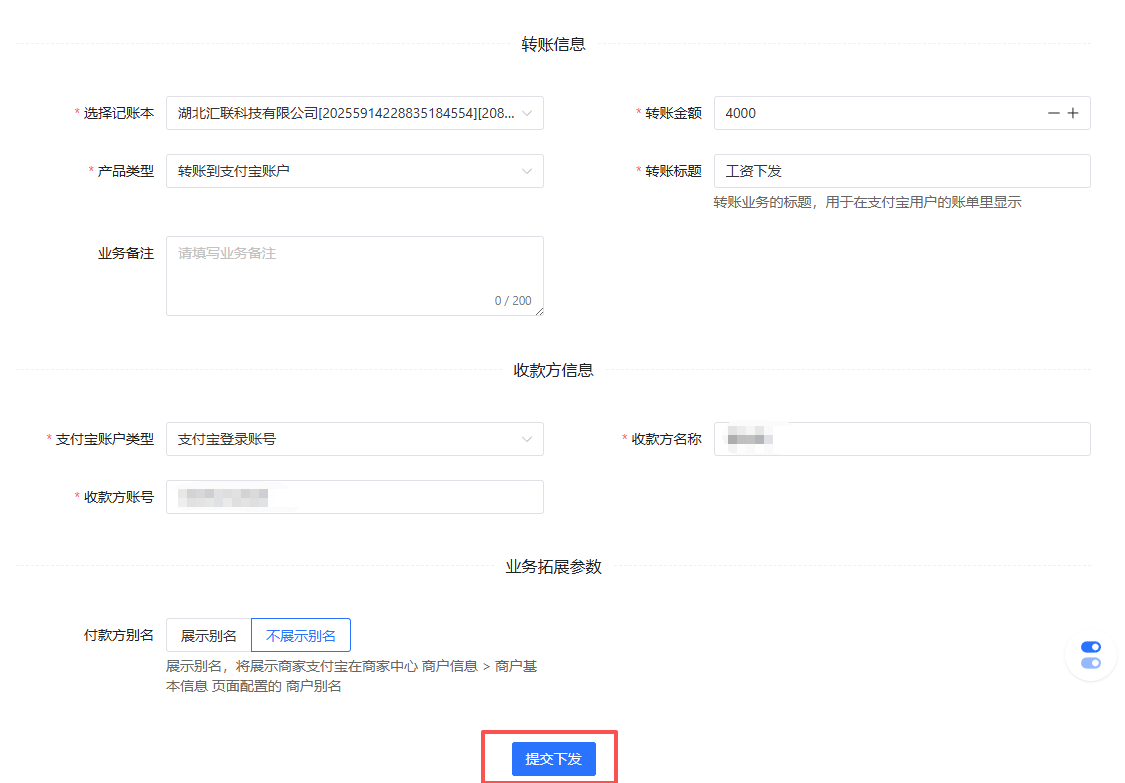Increase 转账金额 with the plus icon
This screenshot has height=783, width=1125.
tap(1073, 113)
